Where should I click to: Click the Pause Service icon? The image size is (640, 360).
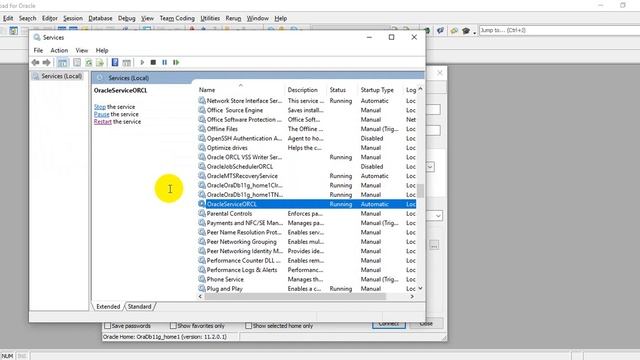coord(164,62)
